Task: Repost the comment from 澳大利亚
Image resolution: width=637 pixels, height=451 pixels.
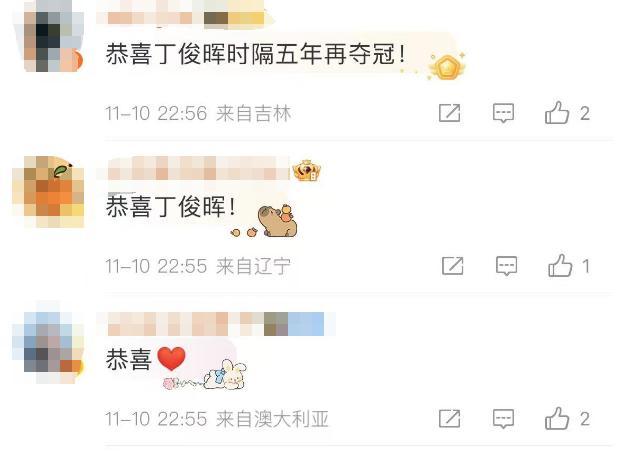Action: [449, 418]
